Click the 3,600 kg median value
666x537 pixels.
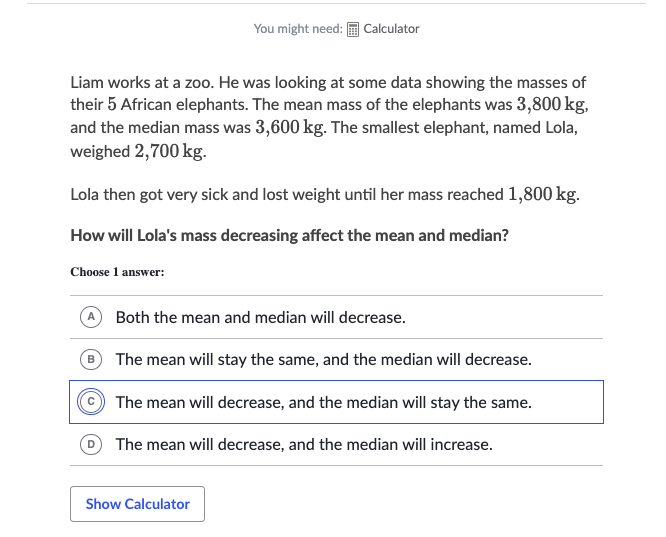tap(289, 127)
